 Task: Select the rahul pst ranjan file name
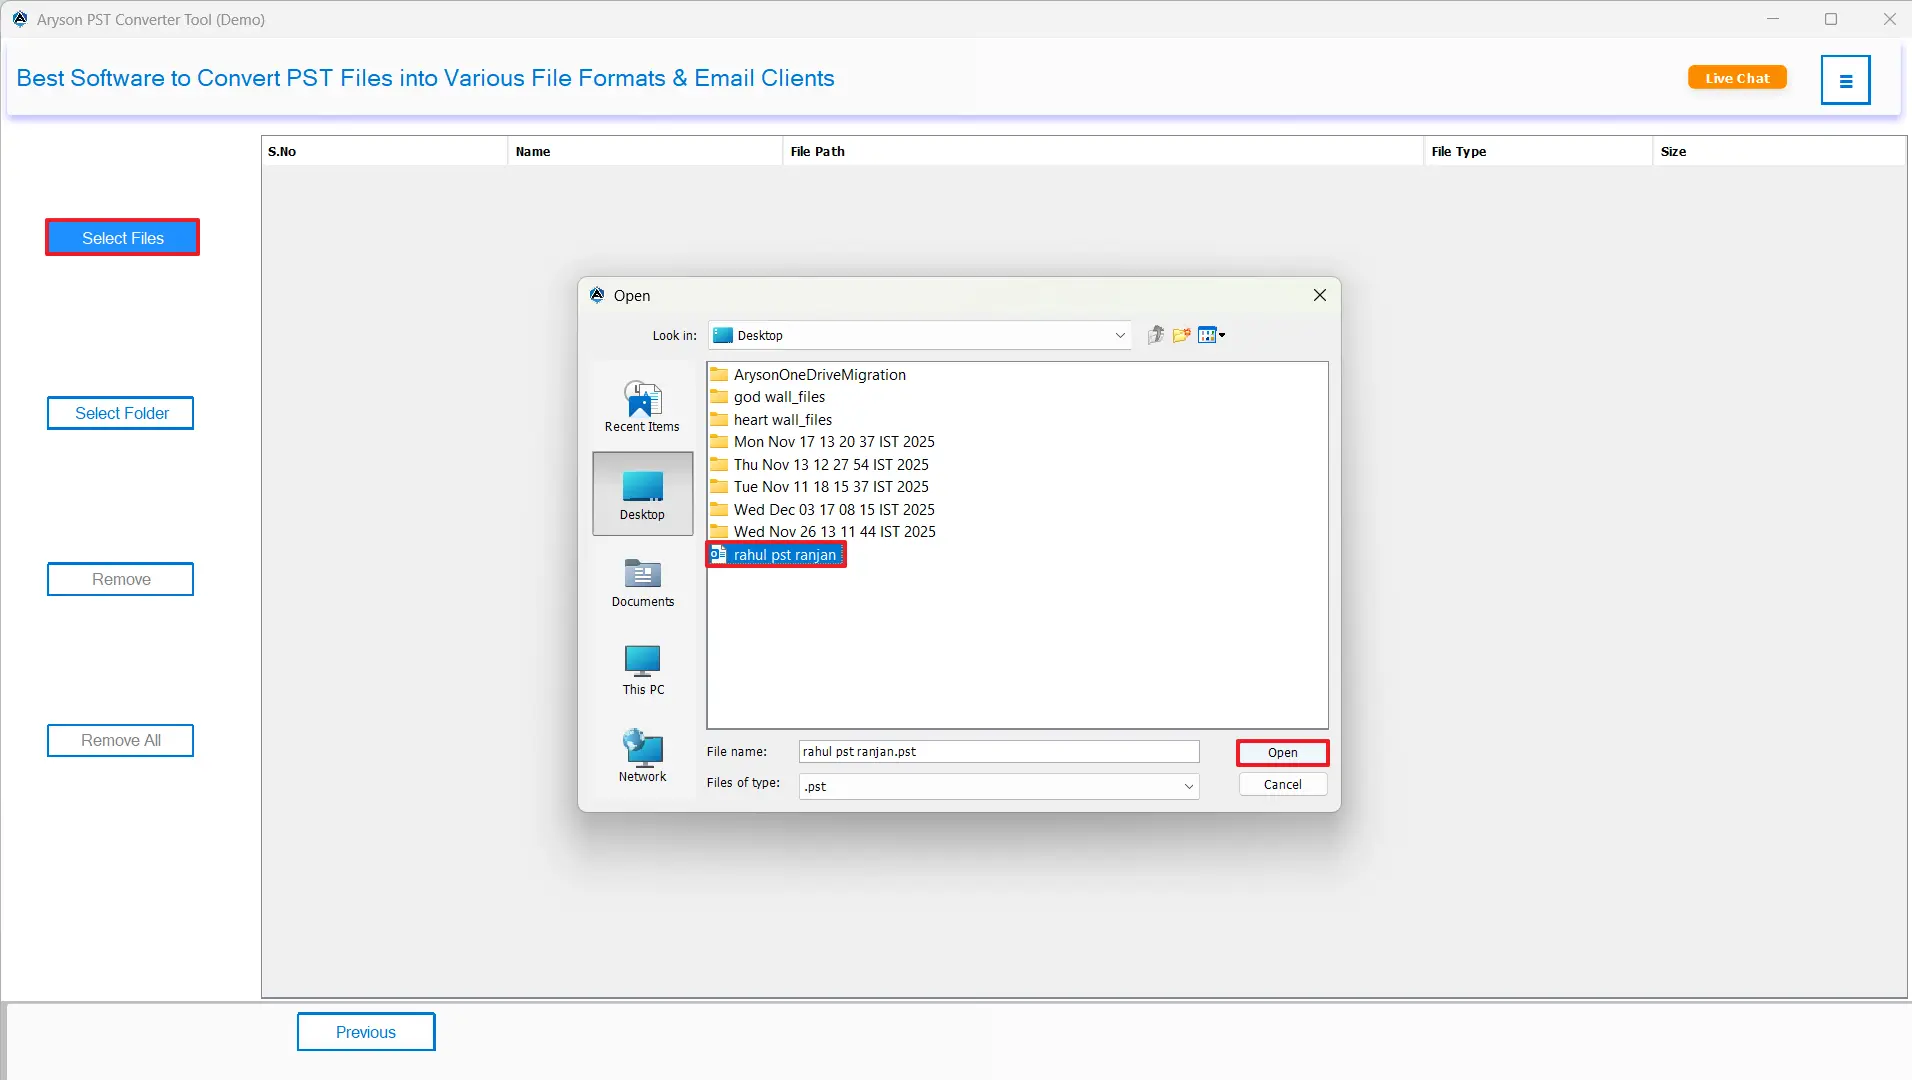(x=785, y=555)
